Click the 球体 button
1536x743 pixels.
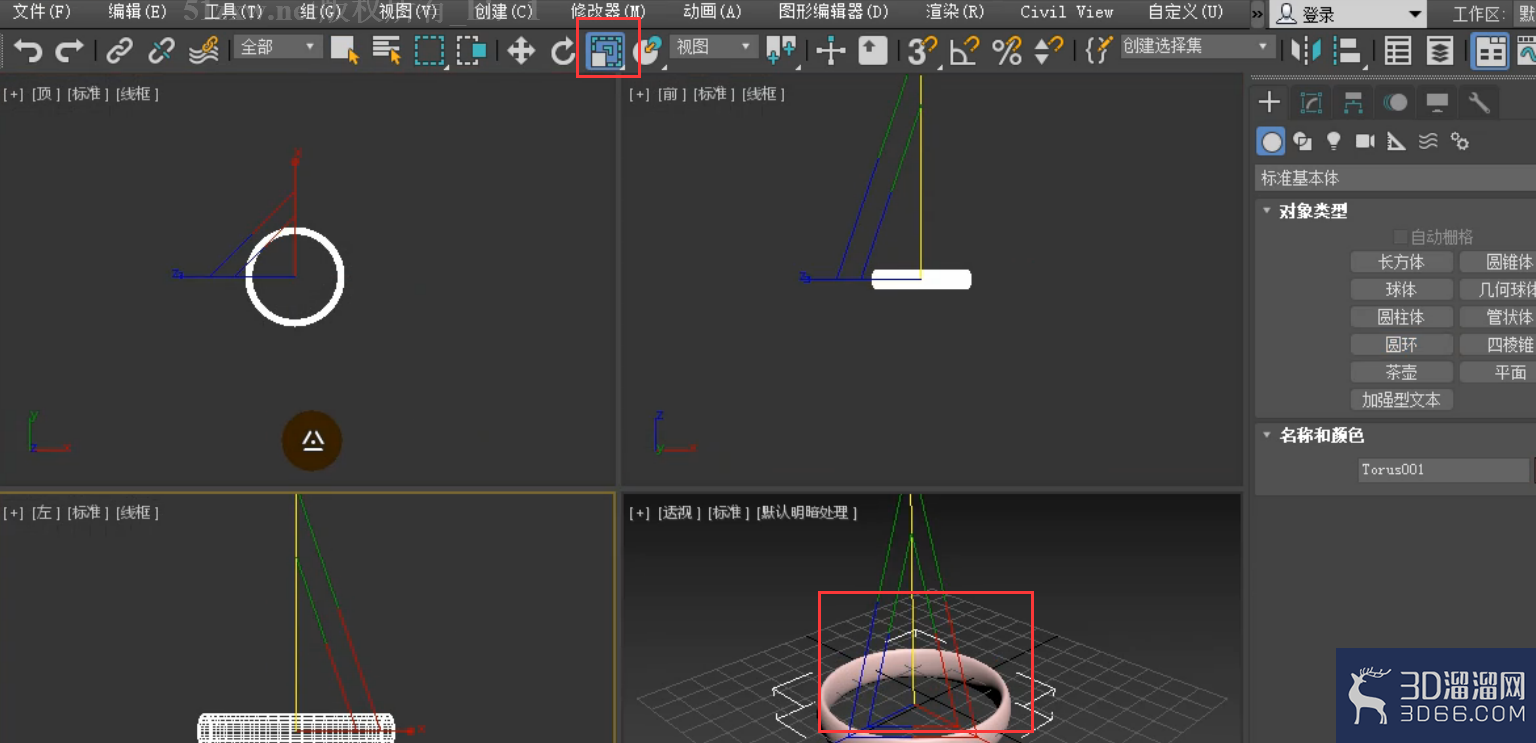[x=1401, y=290]
